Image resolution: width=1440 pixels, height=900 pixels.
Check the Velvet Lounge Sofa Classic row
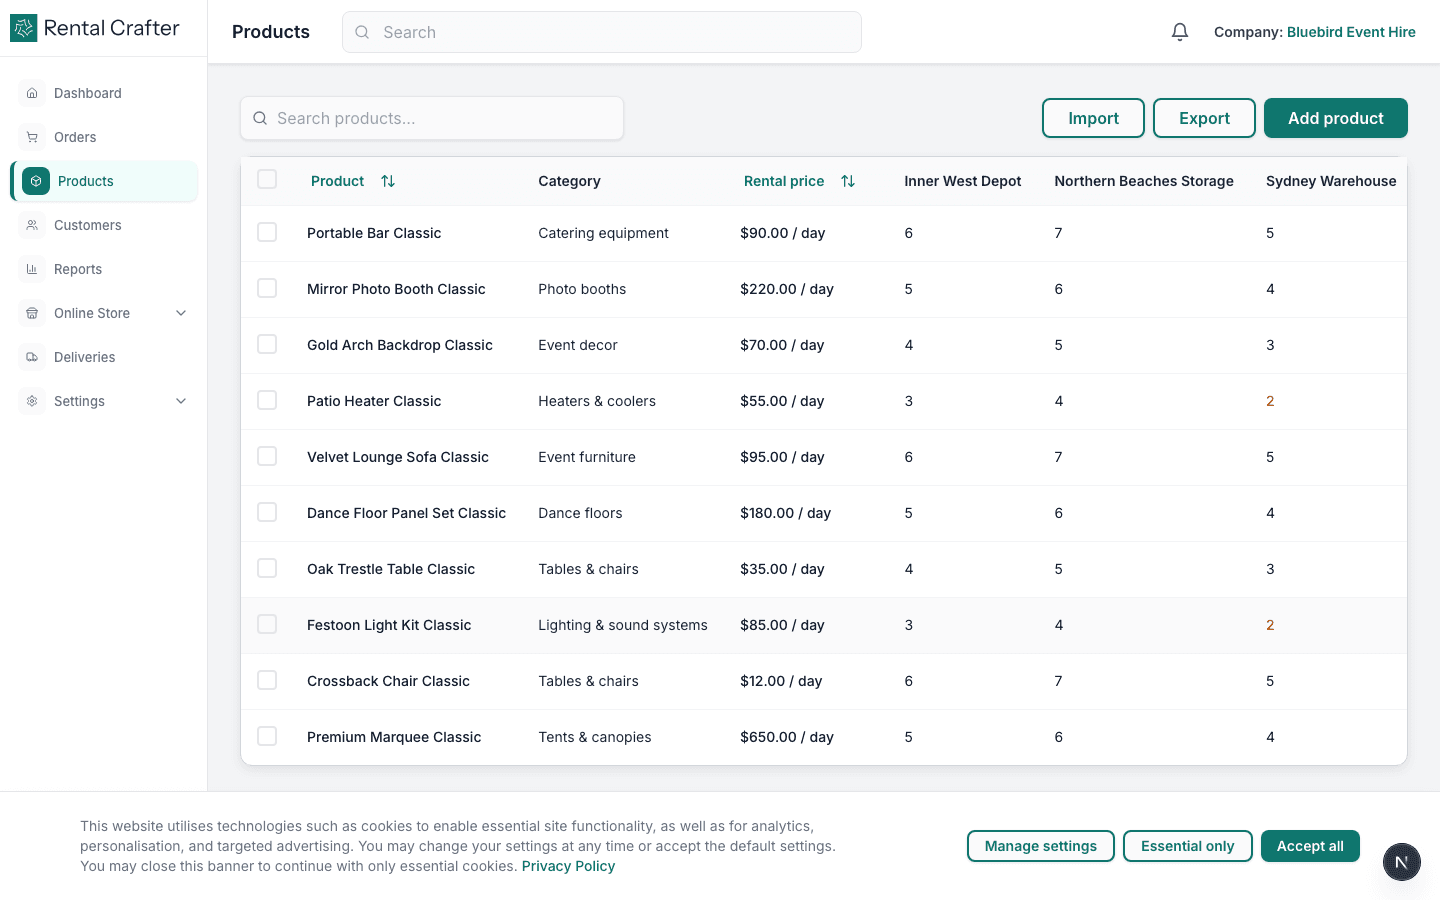coord(267,456)
